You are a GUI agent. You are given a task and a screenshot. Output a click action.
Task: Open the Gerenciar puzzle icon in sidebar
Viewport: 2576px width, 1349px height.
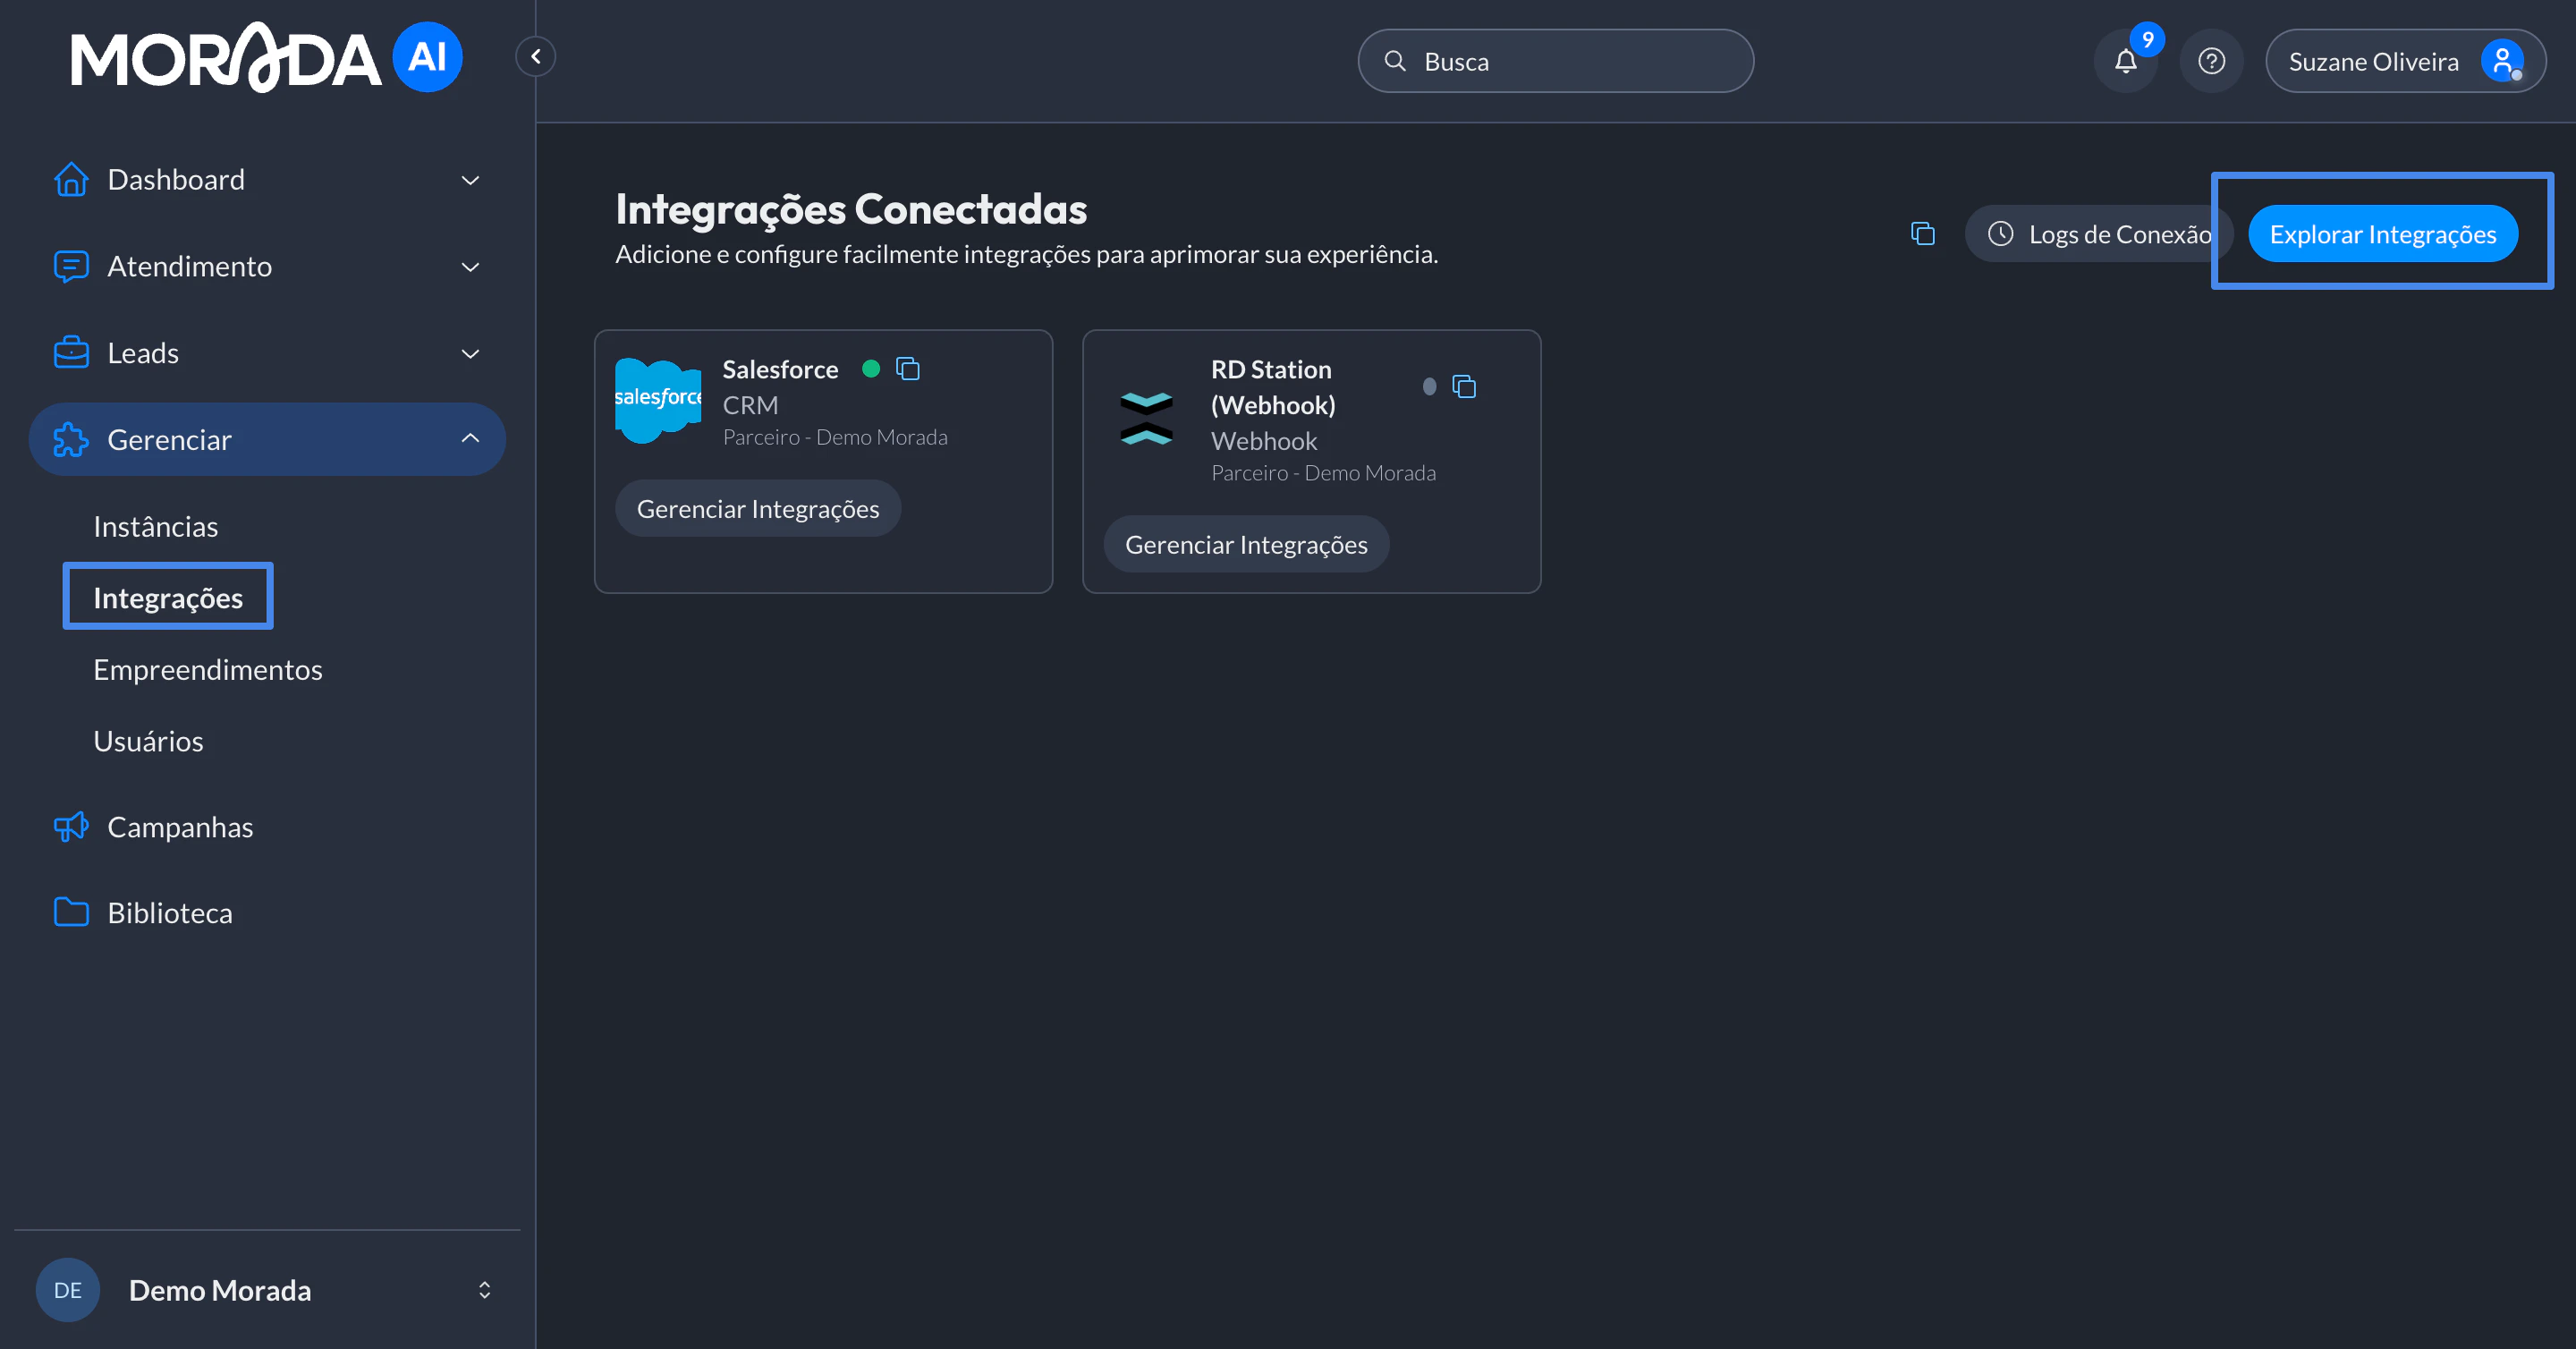(70, 439)
